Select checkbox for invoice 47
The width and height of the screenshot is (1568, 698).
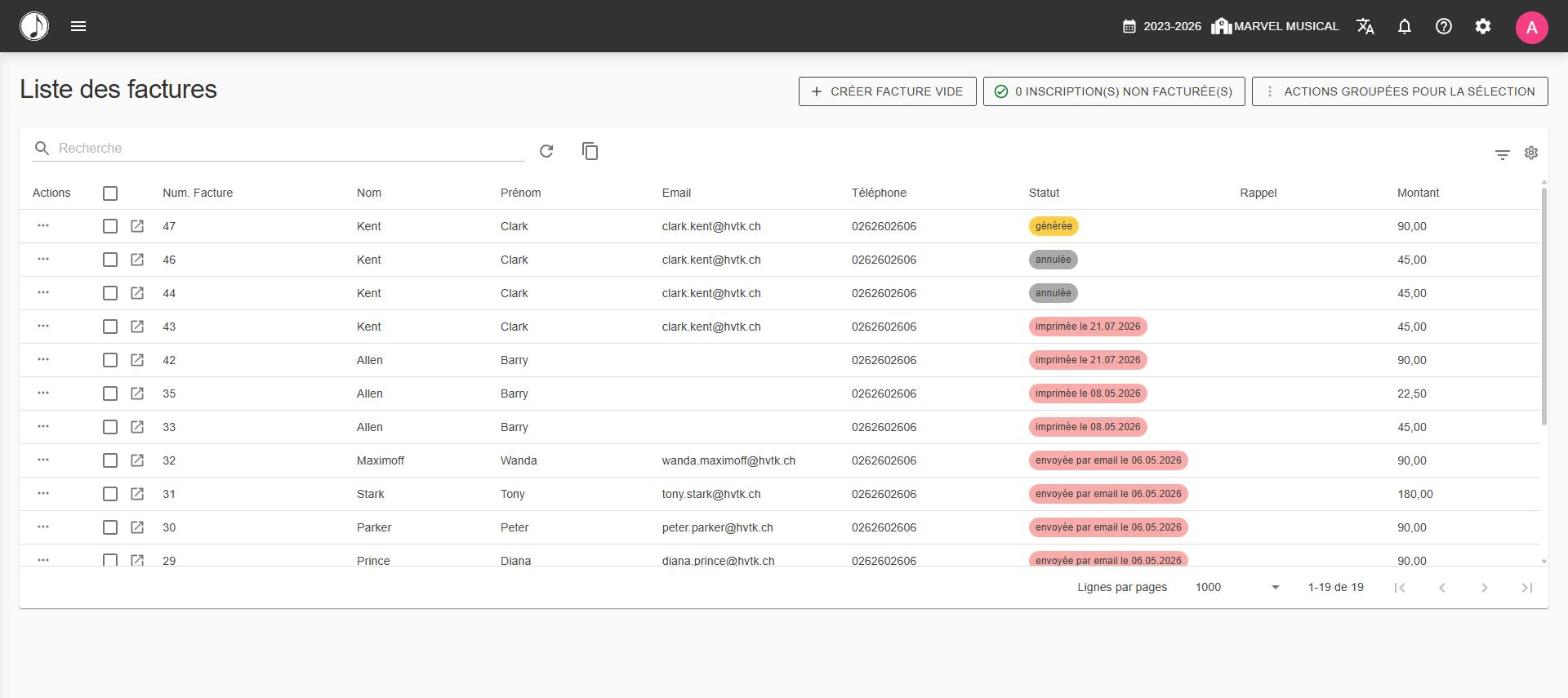pos(110,226)
